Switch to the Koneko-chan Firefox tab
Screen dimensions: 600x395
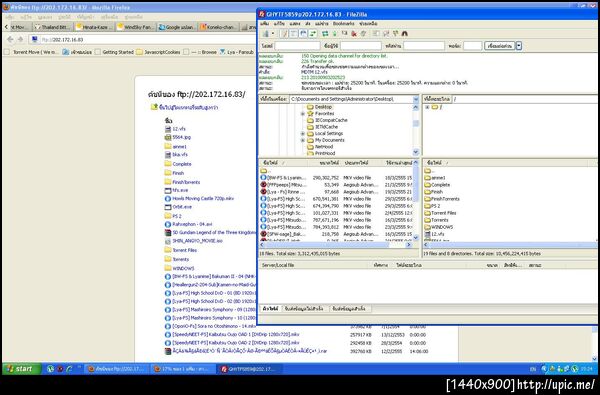(218, 27)
